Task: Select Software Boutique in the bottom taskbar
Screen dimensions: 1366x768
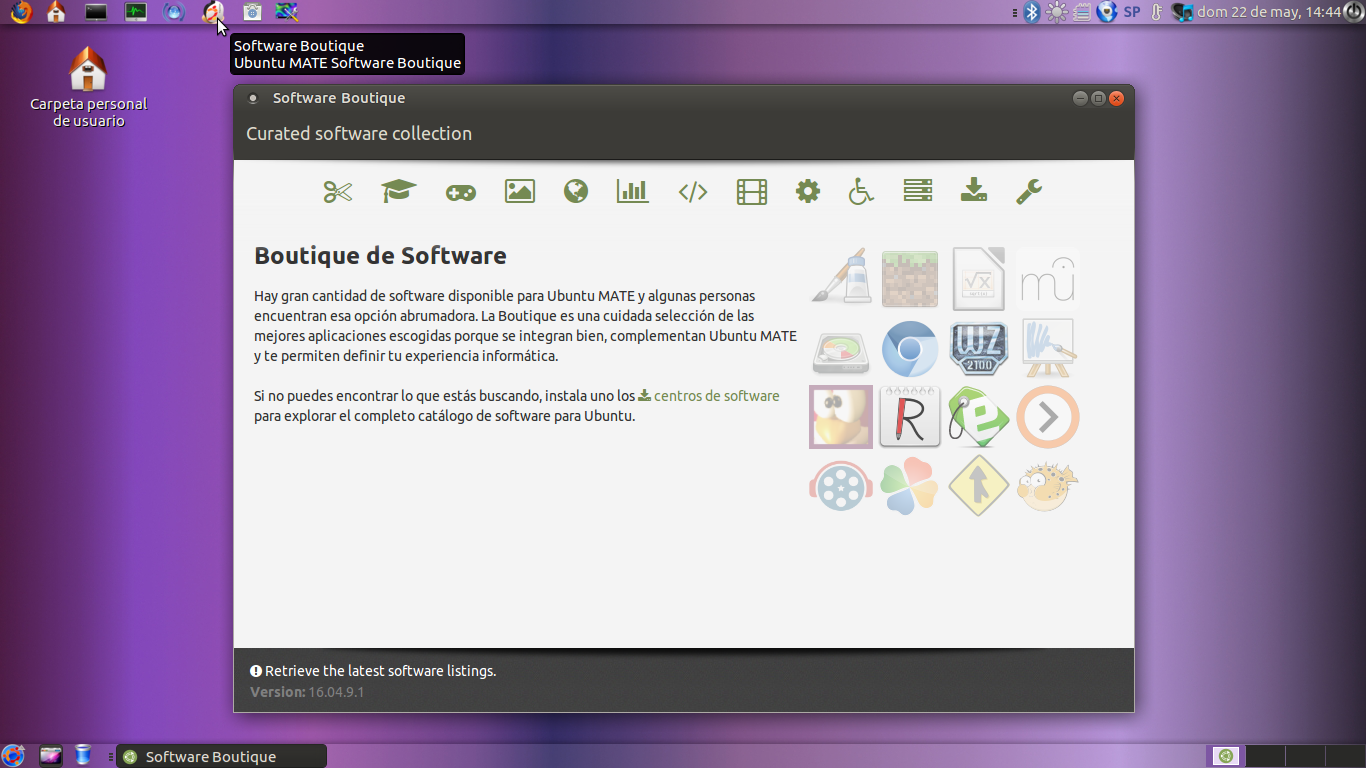Action: click(x=221, y=756)
